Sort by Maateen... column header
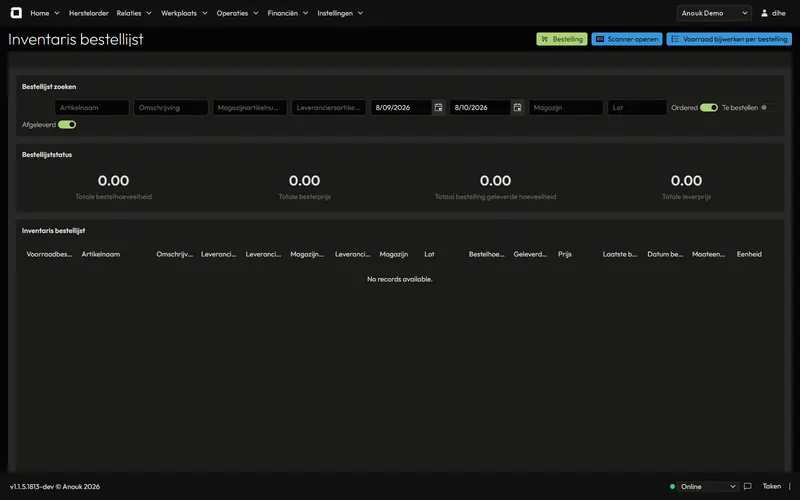The height and width of the screenshot is (500, 800). tap(708, 254)
